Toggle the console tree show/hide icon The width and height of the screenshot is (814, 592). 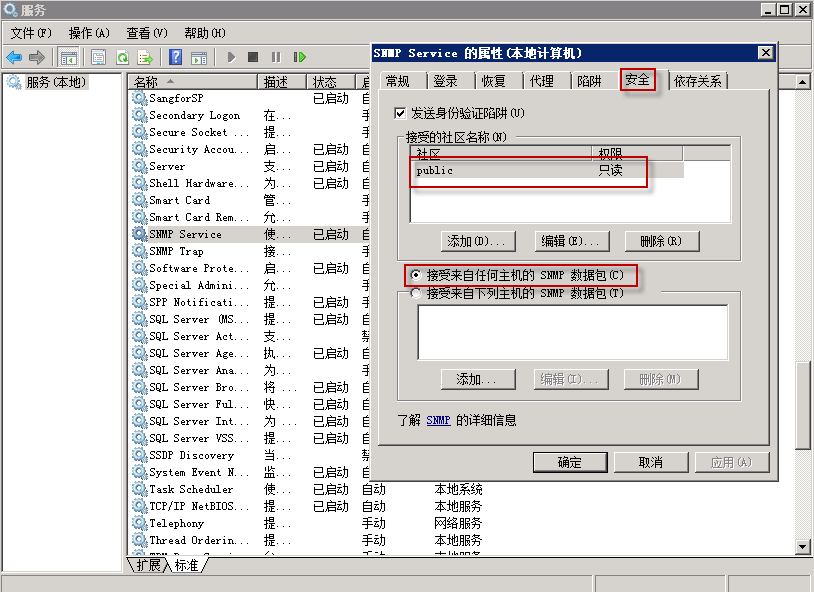69,57
